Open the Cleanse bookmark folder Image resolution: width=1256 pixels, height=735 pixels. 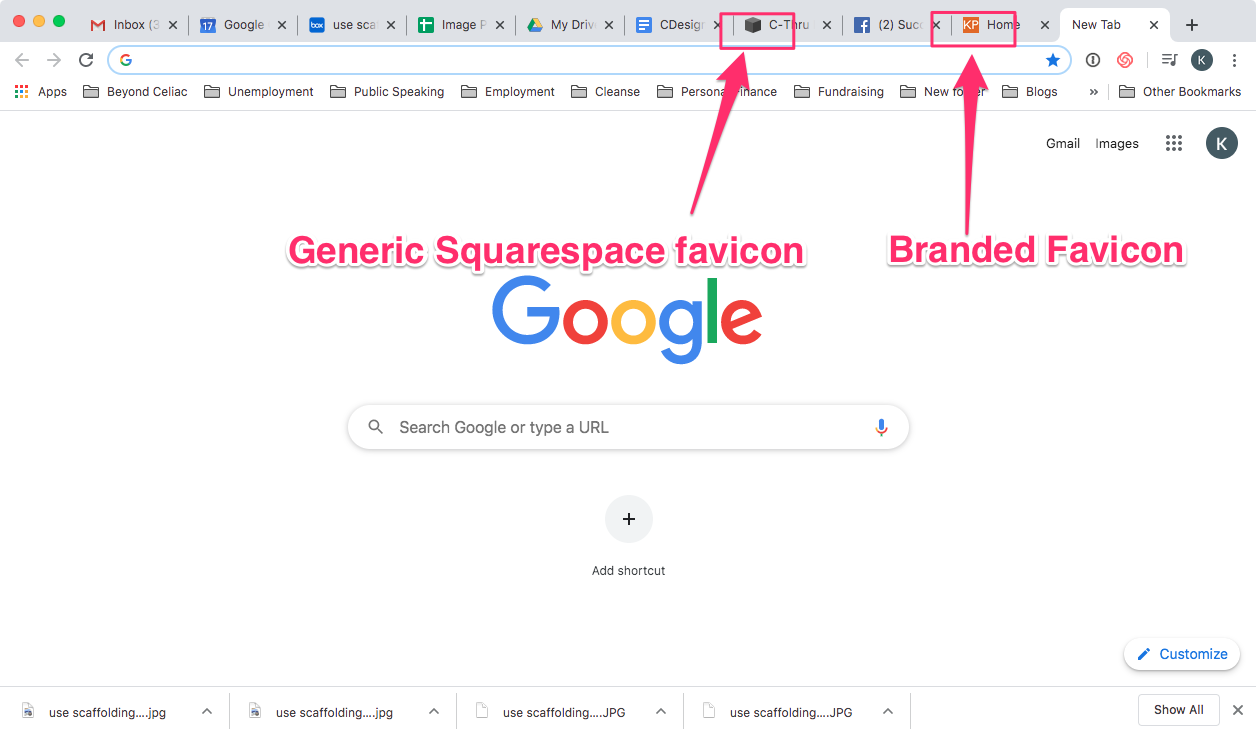pyautogui.click(x=605, y=91)
